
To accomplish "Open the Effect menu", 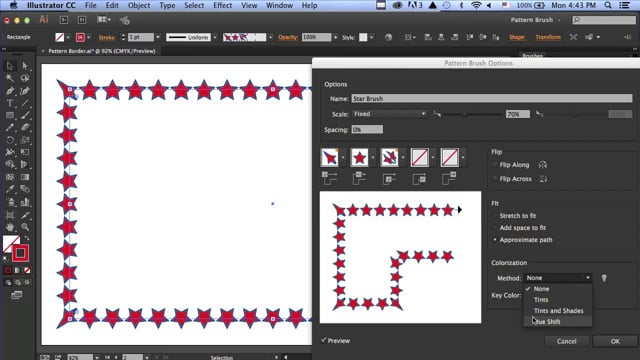I will point(222,5).
